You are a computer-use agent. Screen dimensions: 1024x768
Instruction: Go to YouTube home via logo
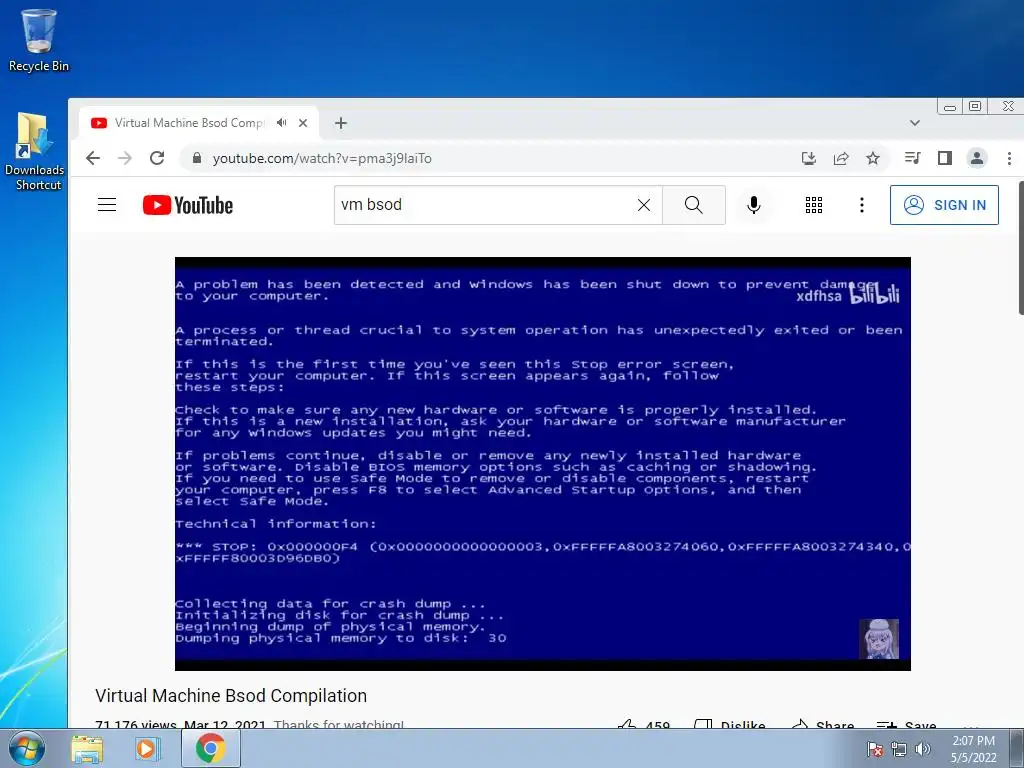click(188, 205)
